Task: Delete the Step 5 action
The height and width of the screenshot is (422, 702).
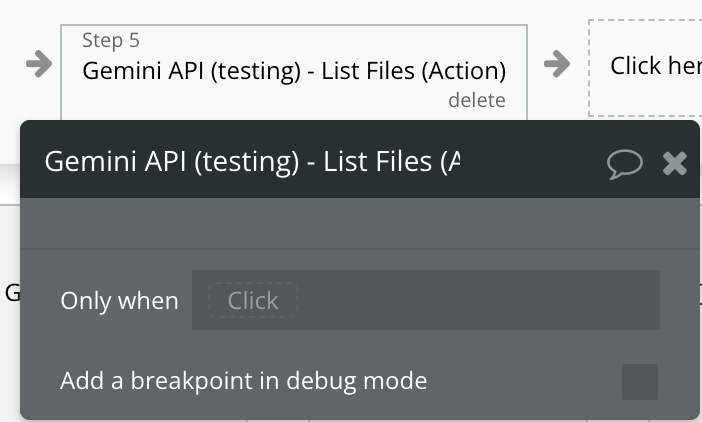Action: (x=476, y=100)
